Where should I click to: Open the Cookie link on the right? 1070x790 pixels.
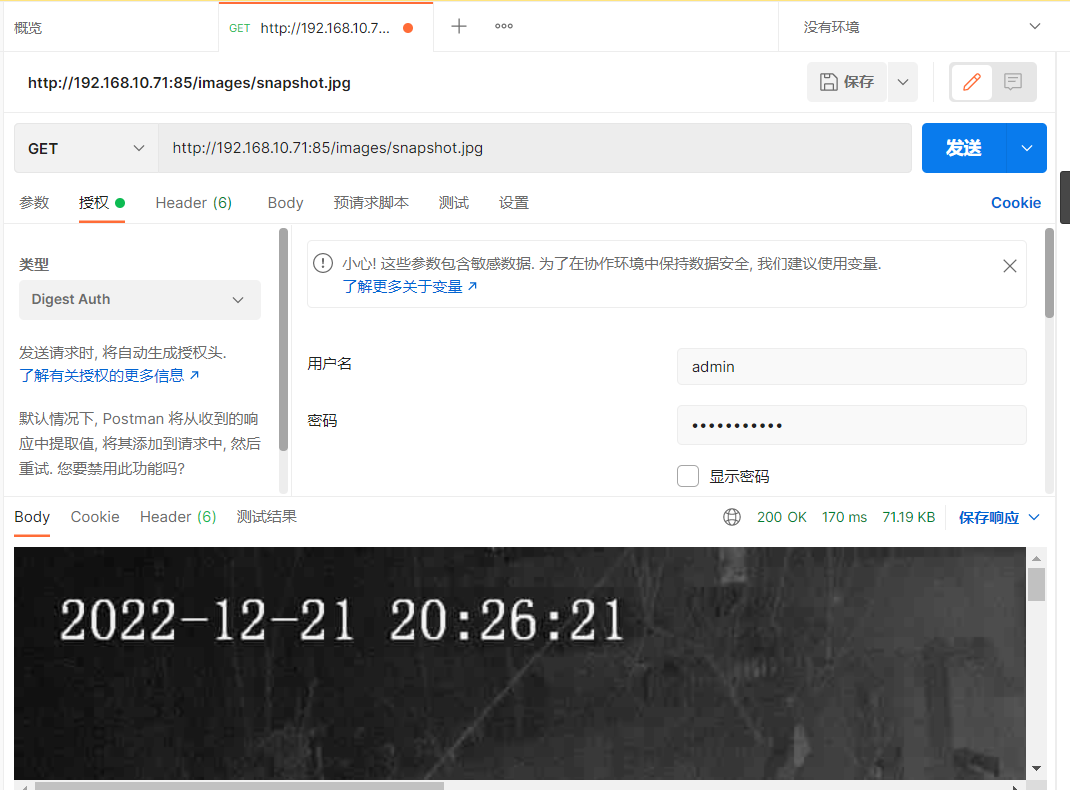click(x=1016, y=203)
